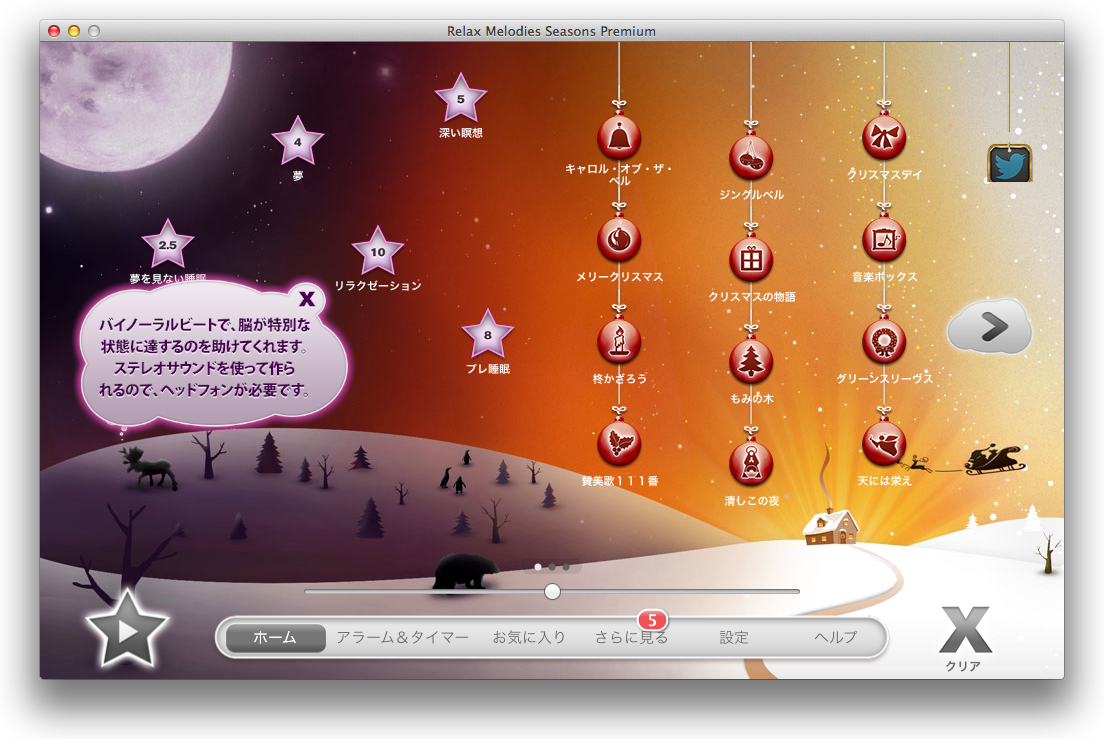Open the さらに見る tab
Viewport: 1104px width, 739px height.
pos(631,638)
